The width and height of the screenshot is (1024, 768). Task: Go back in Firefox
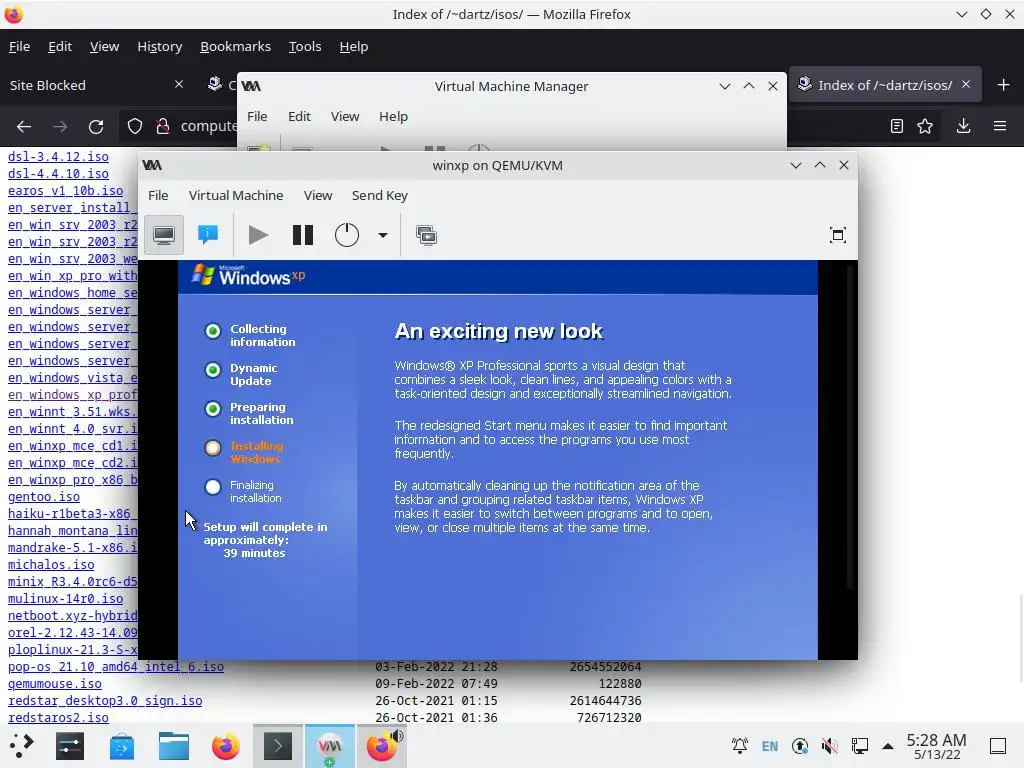pyautogui.click(x=24, y=126)
